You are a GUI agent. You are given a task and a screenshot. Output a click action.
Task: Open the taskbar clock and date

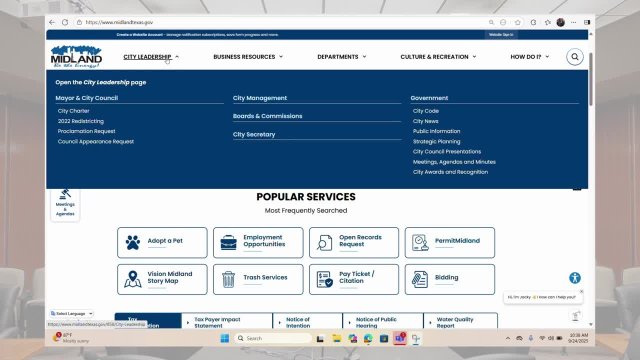[x=578, y=338]
